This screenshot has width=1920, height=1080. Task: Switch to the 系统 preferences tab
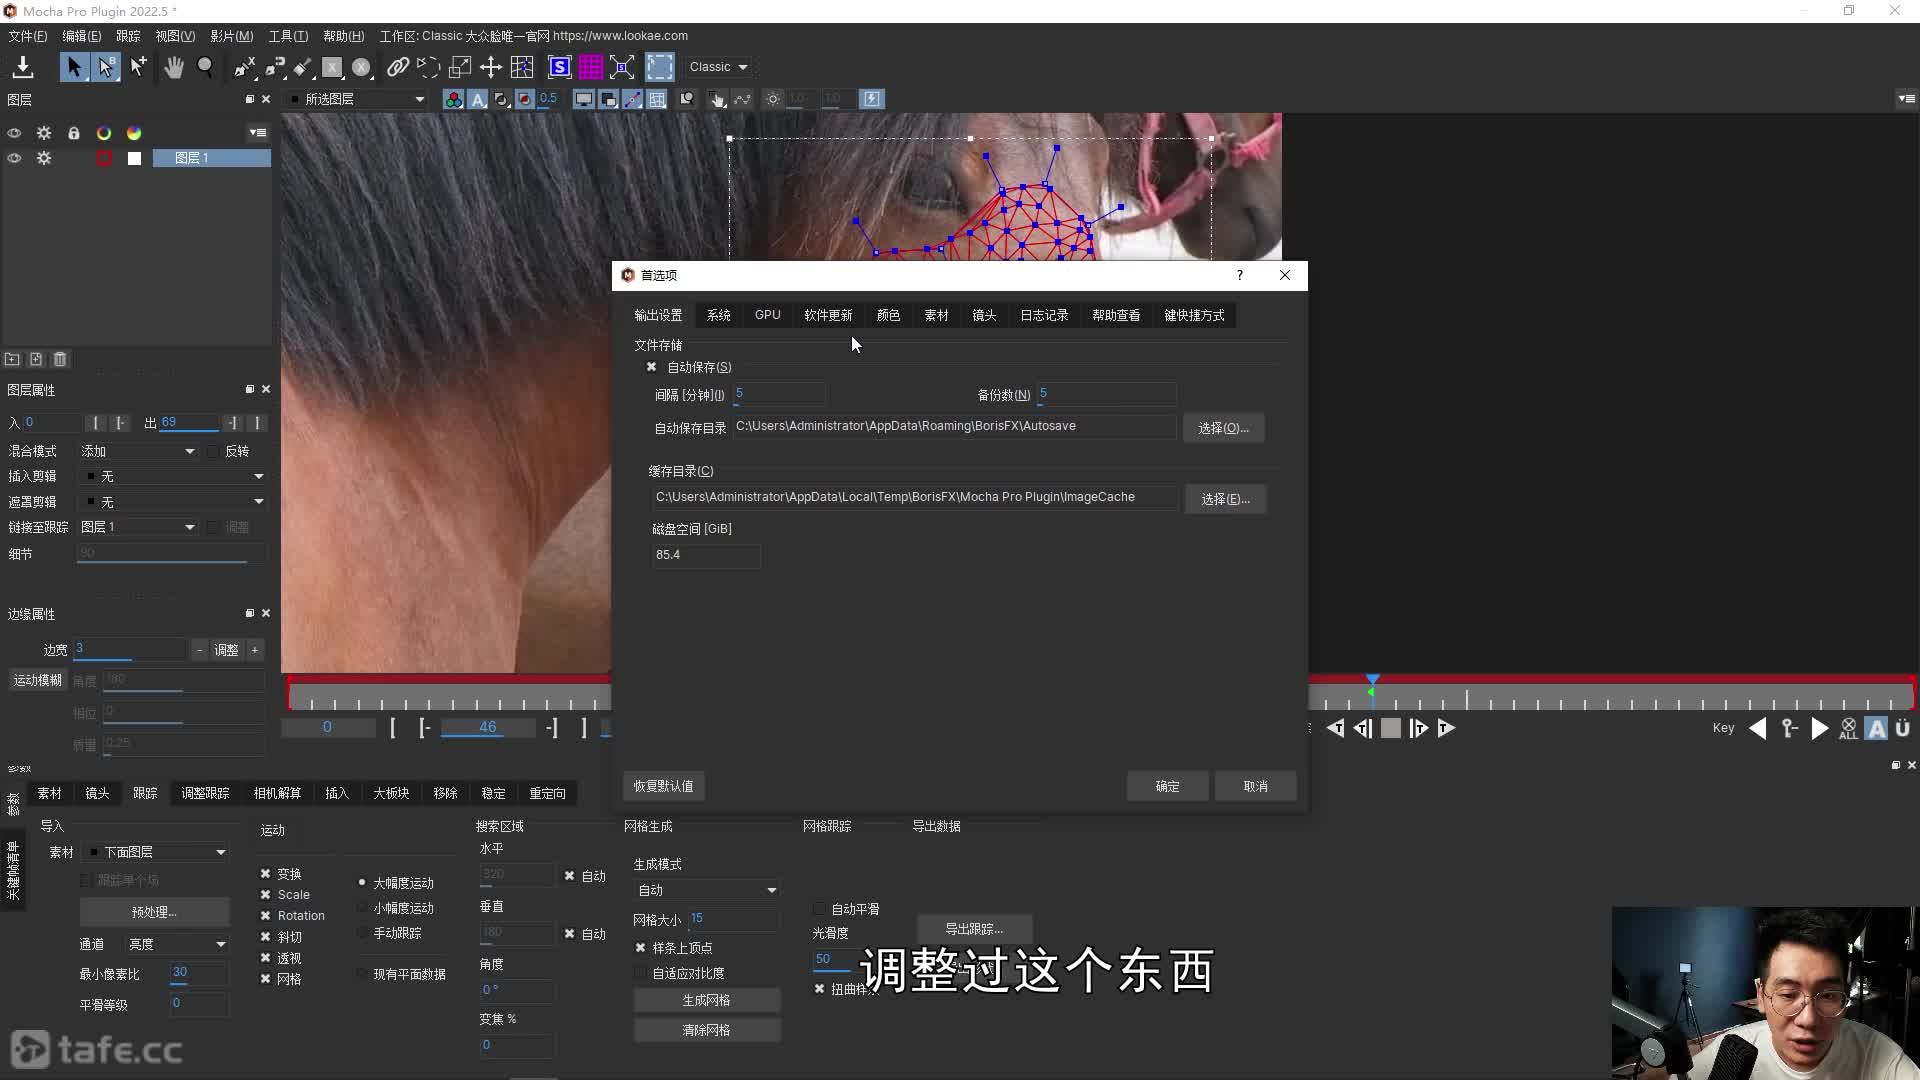(x=719, y=315)
